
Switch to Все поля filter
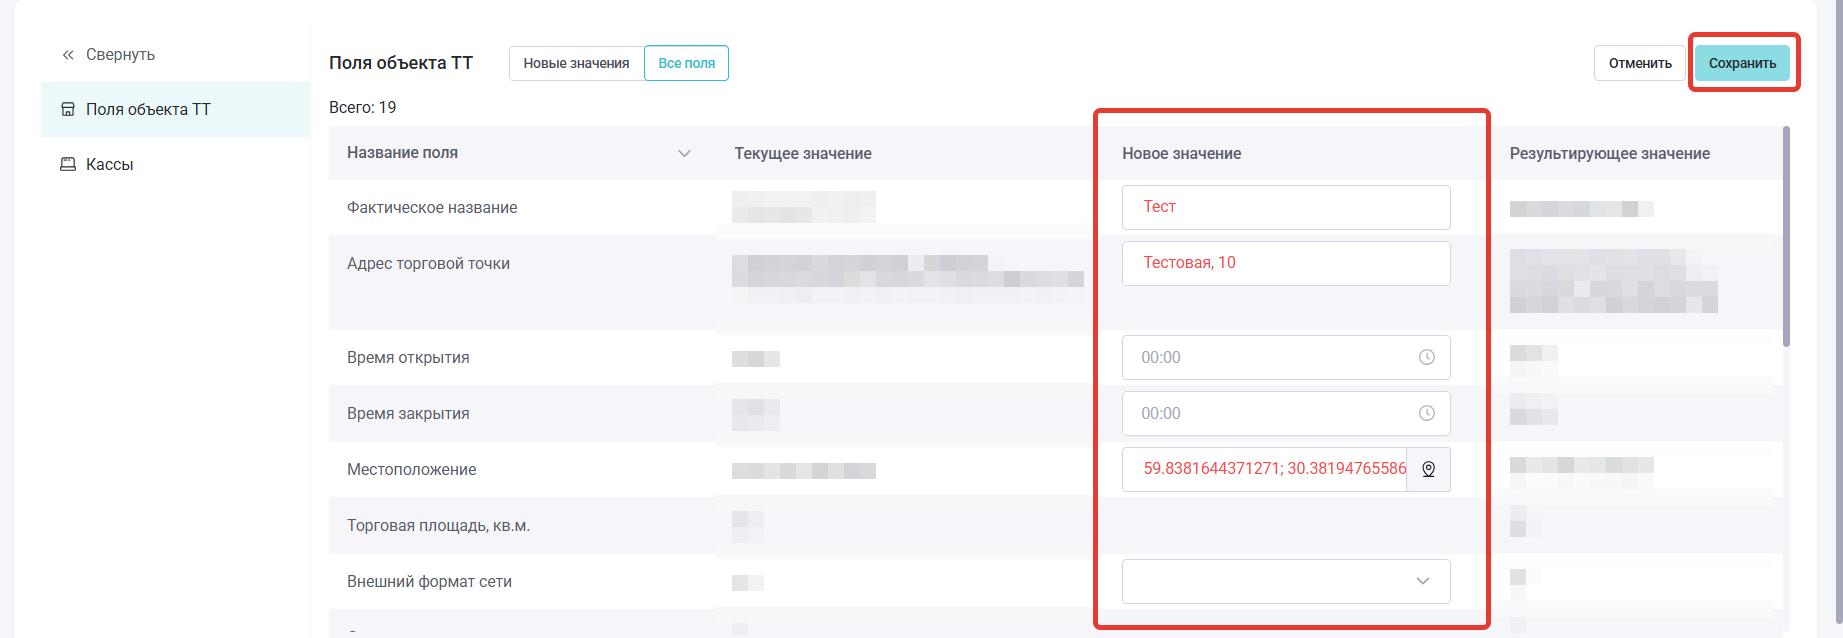(x=686, y=63)
